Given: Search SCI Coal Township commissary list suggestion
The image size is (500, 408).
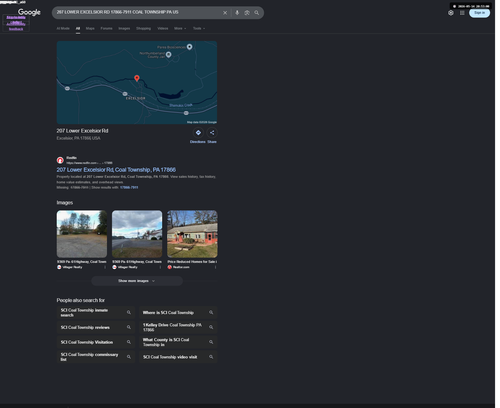Looking at the screenshot, I should pos(96,357).
